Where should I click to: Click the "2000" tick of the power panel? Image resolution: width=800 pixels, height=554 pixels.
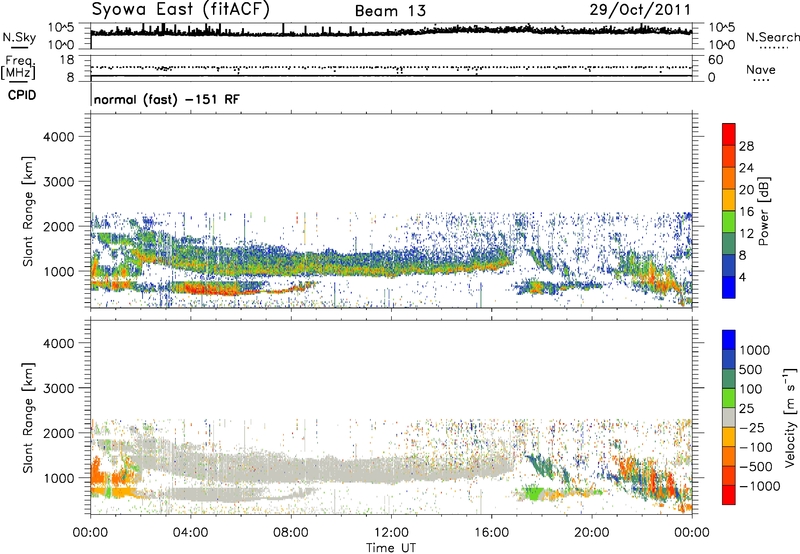[x=59, y=227]
